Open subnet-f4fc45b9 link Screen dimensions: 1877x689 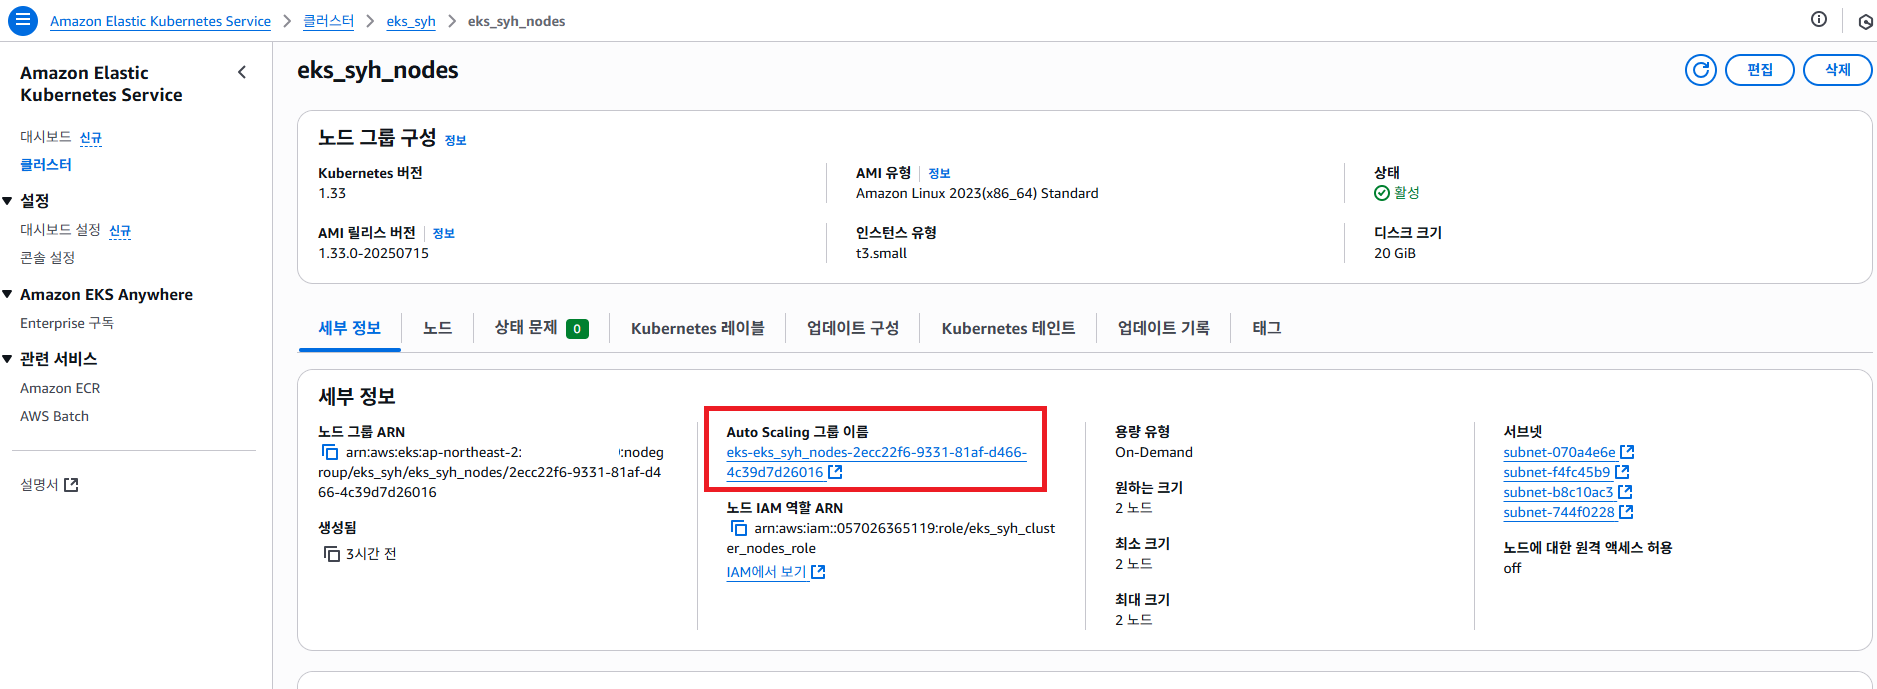coord(1557,472)
